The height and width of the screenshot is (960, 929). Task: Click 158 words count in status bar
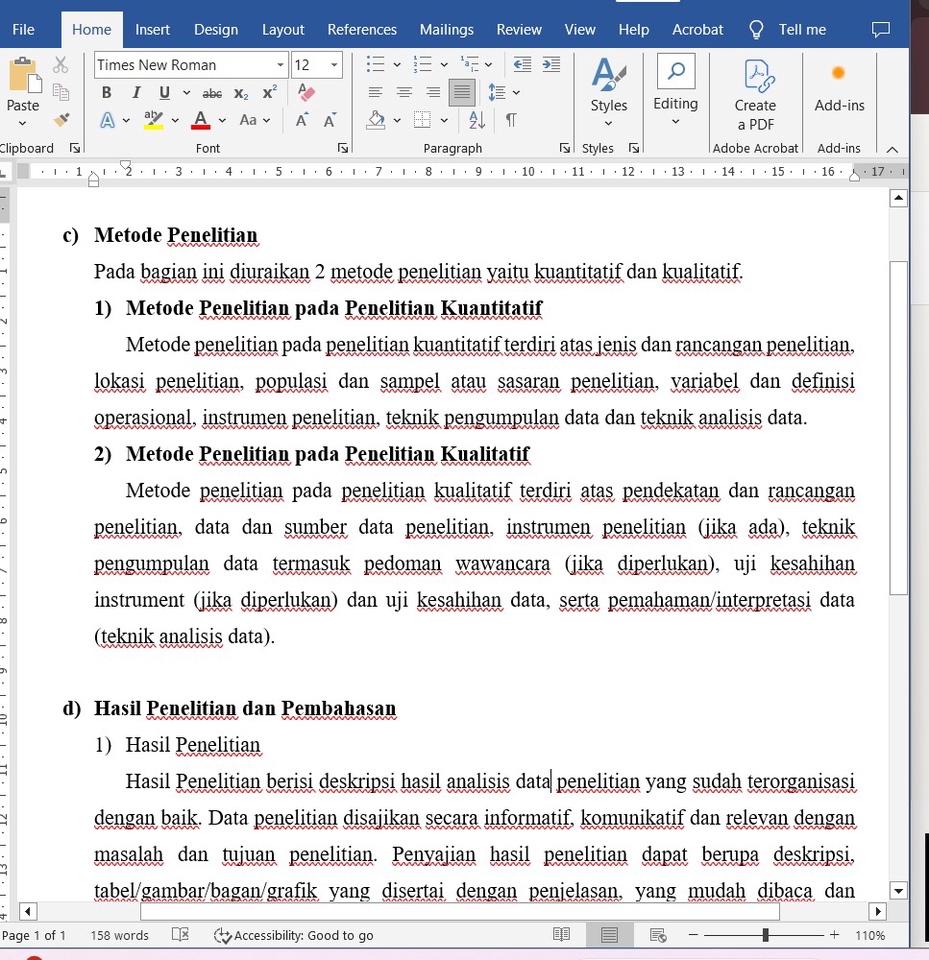[119, 935]
